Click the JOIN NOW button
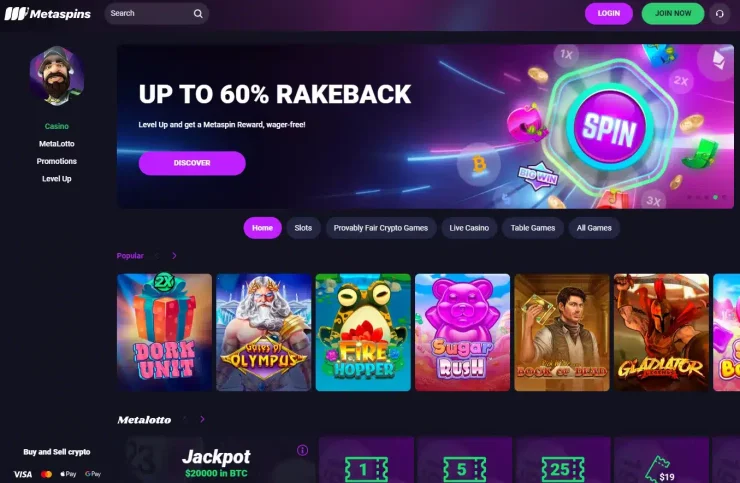 pyautogui.click(x=673, y=14)
